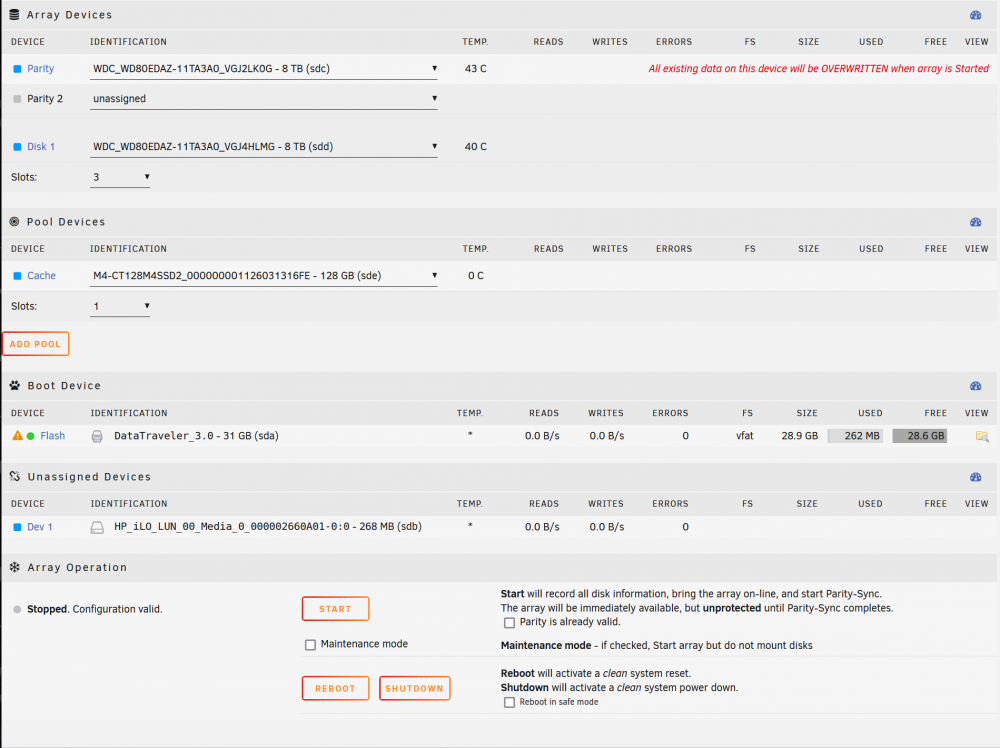This screenshot has width=1000, height=748.
Task: Click the Unassigned Devices dashboard gauge icon
Action: pyautogui.click(x=975, y=478)
